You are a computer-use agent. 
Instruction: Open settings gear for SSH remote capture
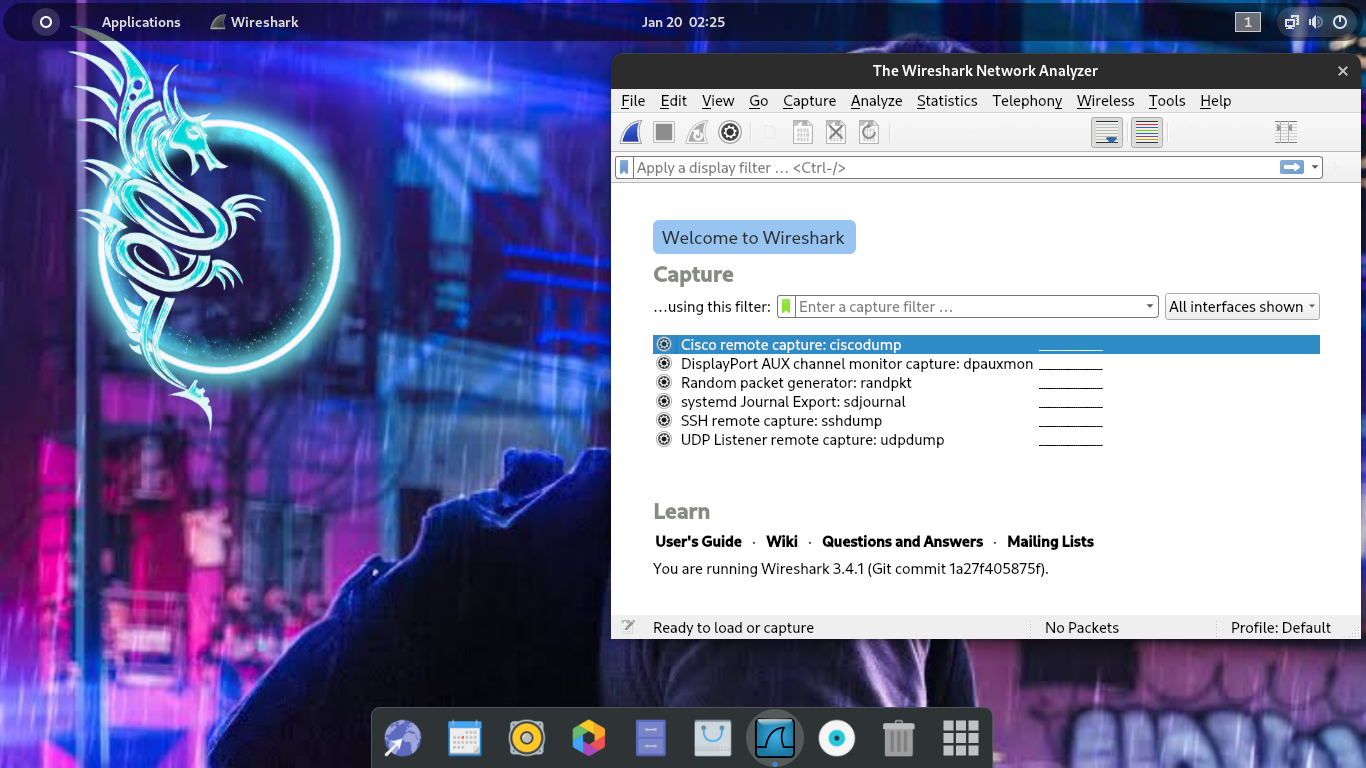click(664, 421)
